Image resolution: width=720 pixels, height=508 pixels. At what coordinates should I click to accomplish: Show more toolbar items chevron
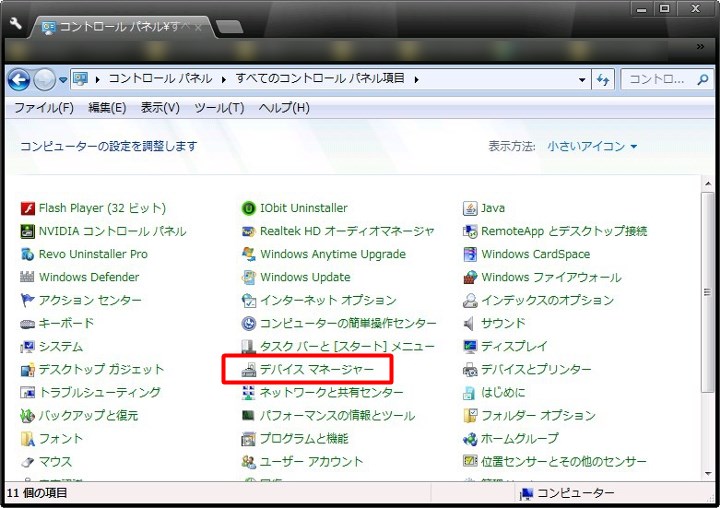click(x=700, y=46)
